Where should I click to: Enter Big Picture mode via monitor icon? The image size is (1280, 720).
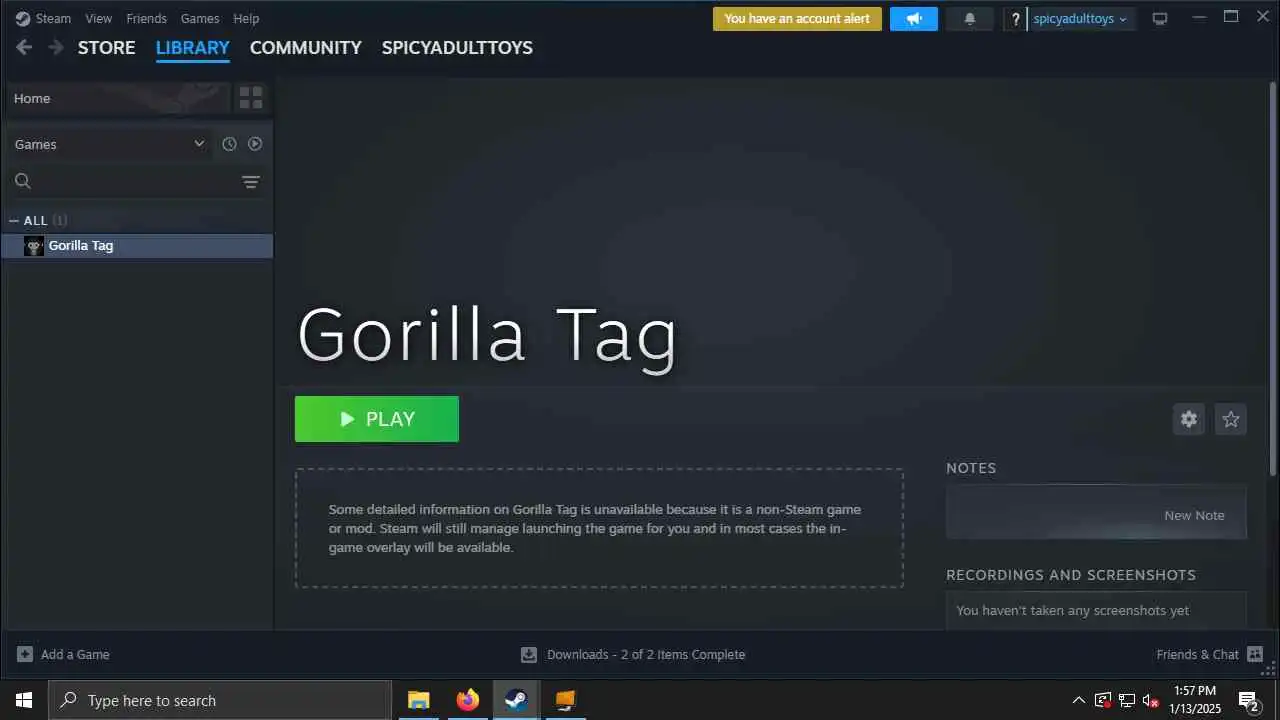[x=1160, y=18]
